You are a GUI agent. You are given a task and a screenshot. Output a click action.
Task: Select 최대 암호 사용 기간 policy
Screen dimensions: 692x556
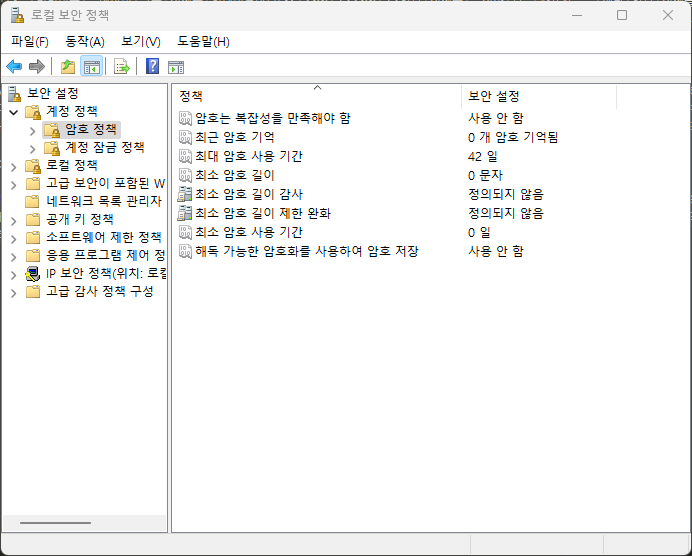249,156
